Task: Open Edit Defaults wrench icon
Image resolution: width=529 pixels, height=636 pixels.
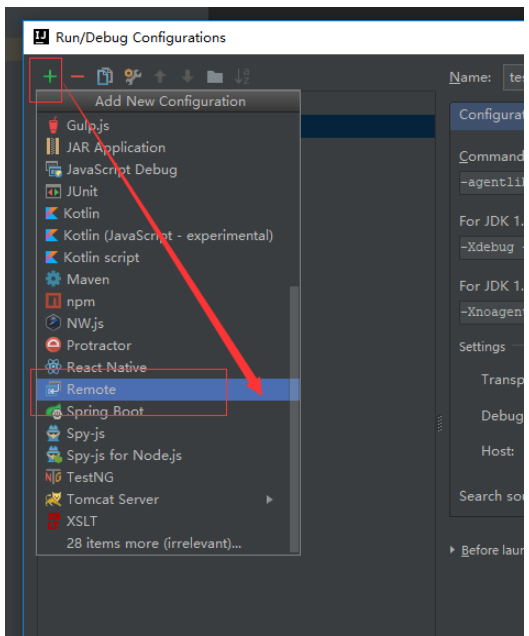Action: [x=133, y=76]
